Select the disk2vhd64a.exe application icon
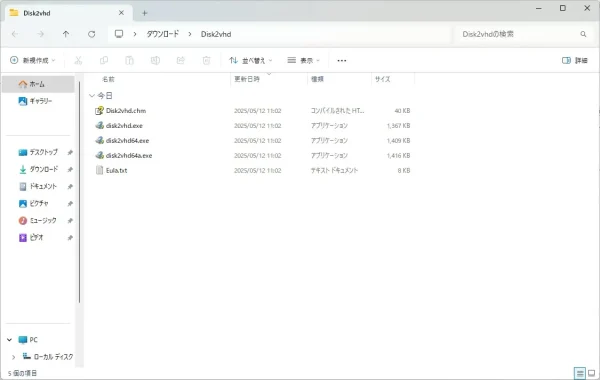 click(x=99, y=155)
